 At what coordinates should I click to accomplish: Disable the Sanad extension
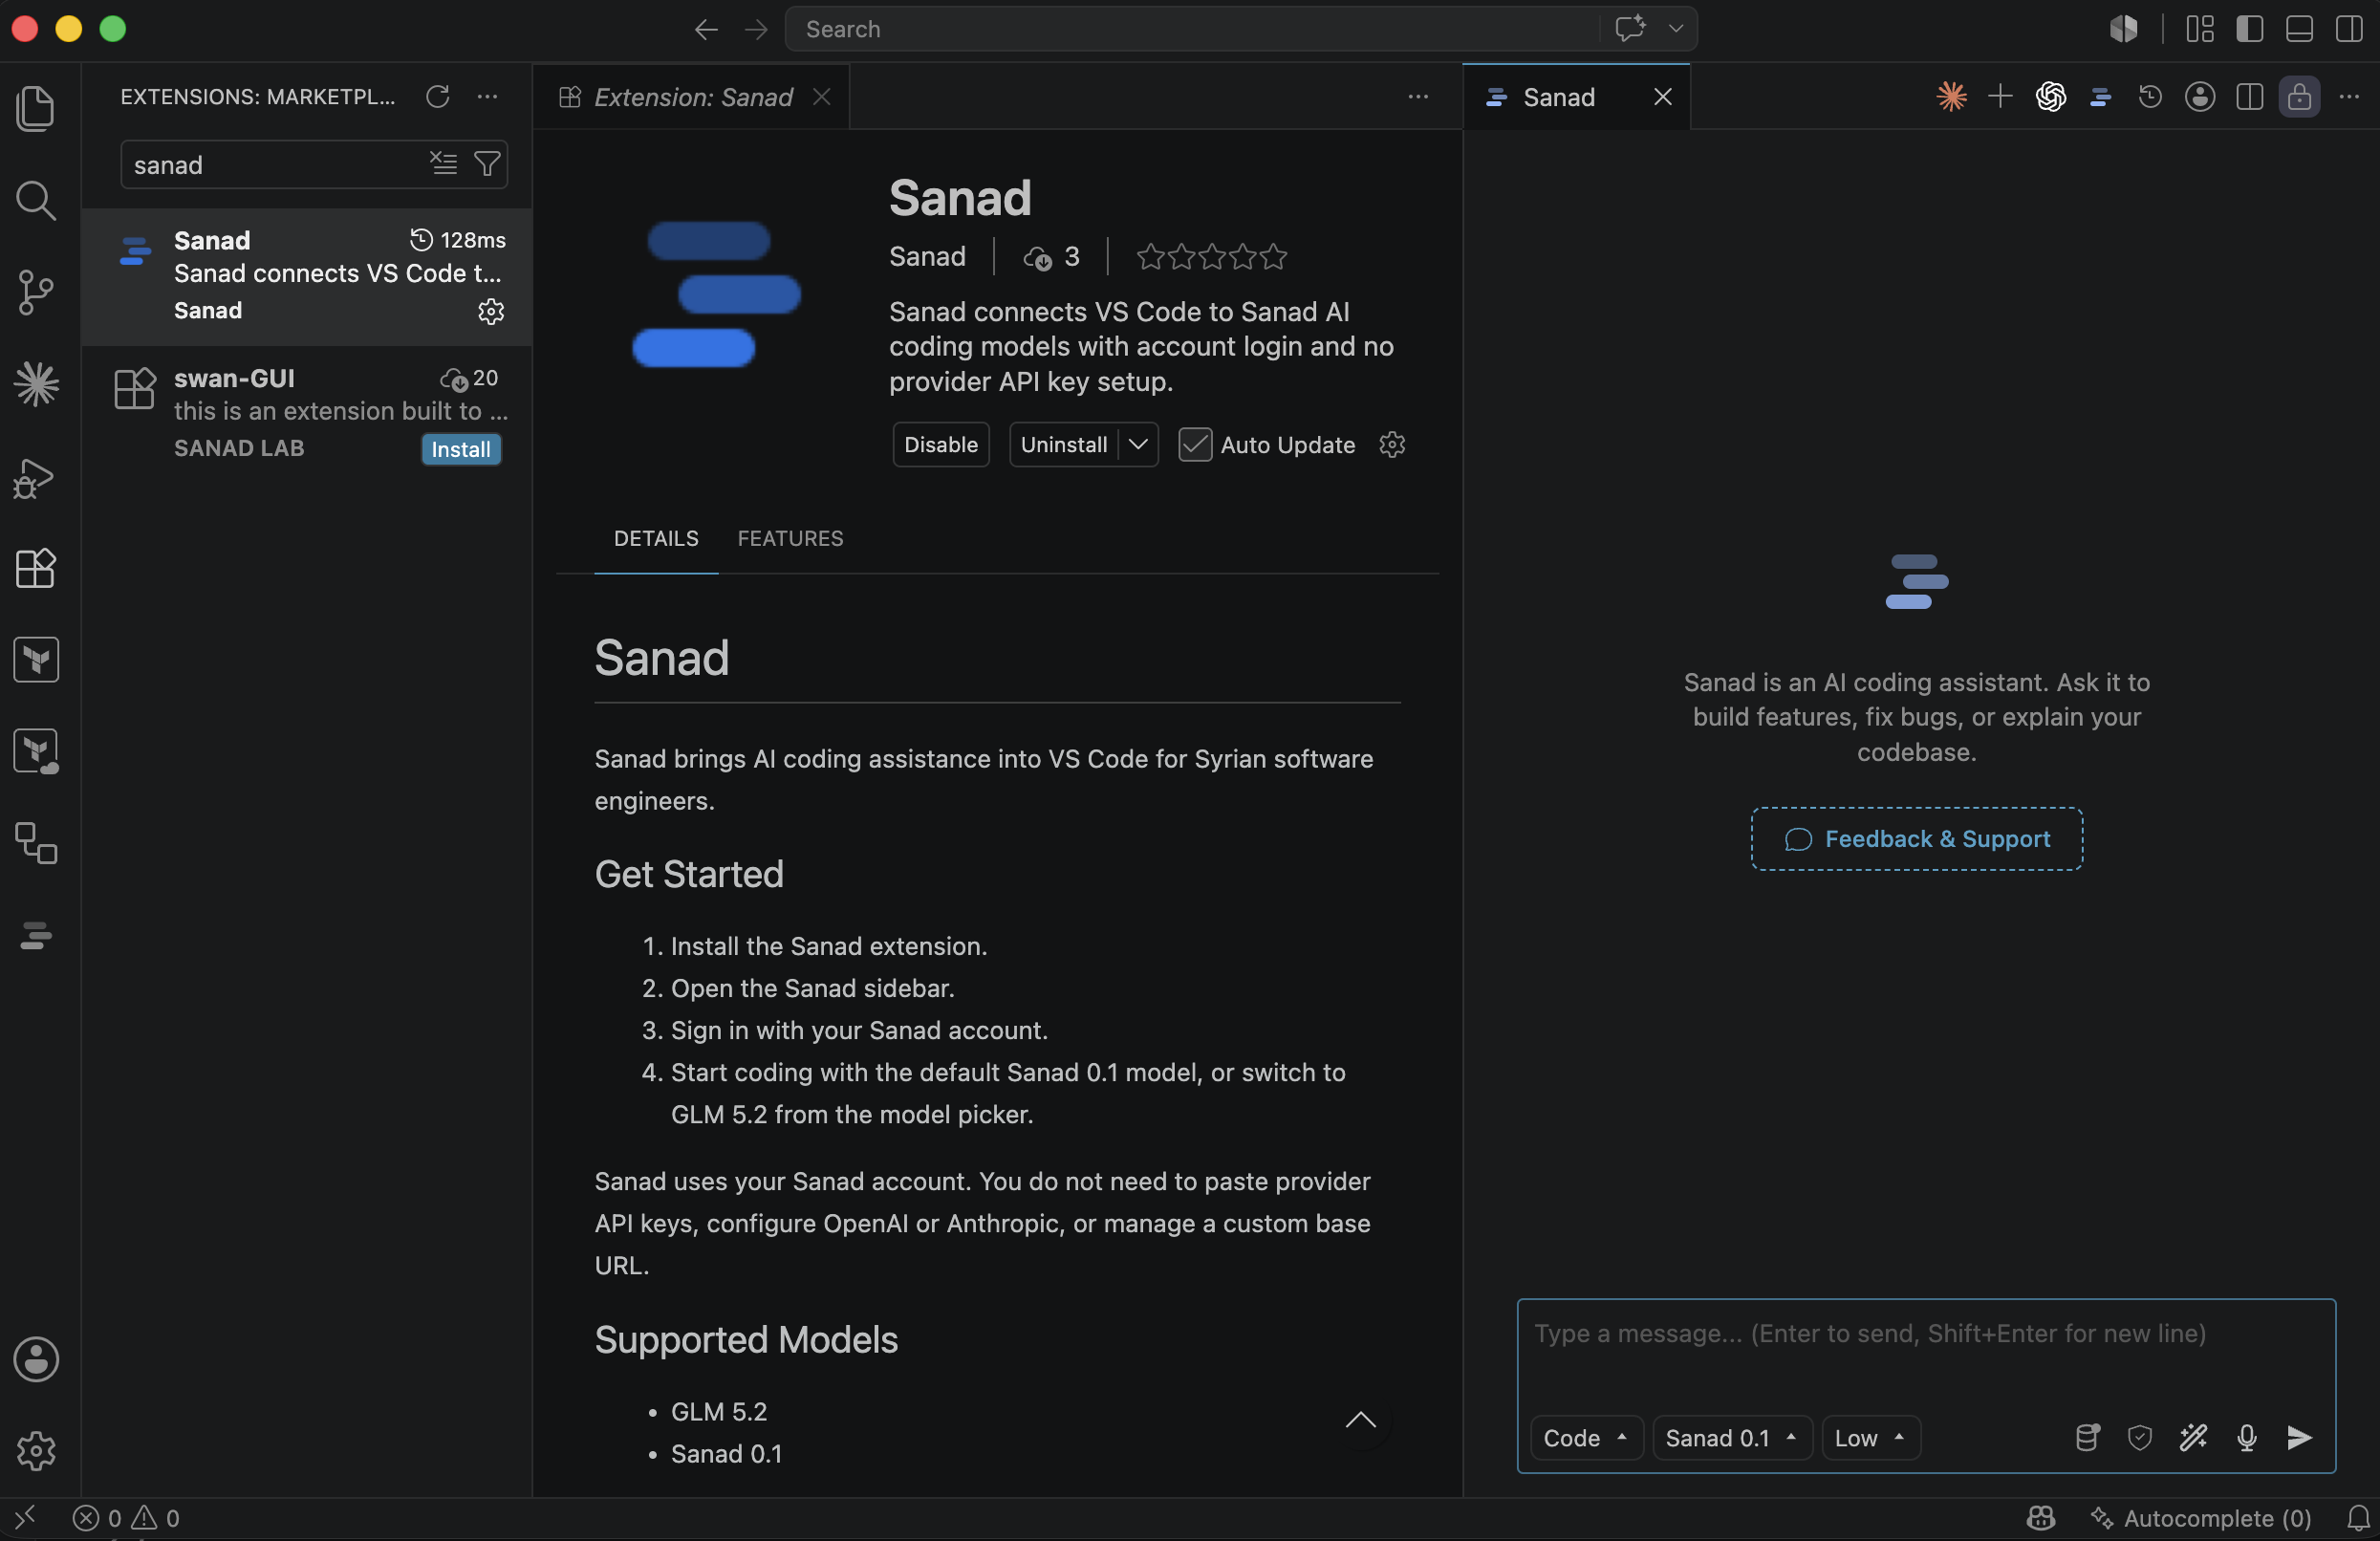(940, 444)
